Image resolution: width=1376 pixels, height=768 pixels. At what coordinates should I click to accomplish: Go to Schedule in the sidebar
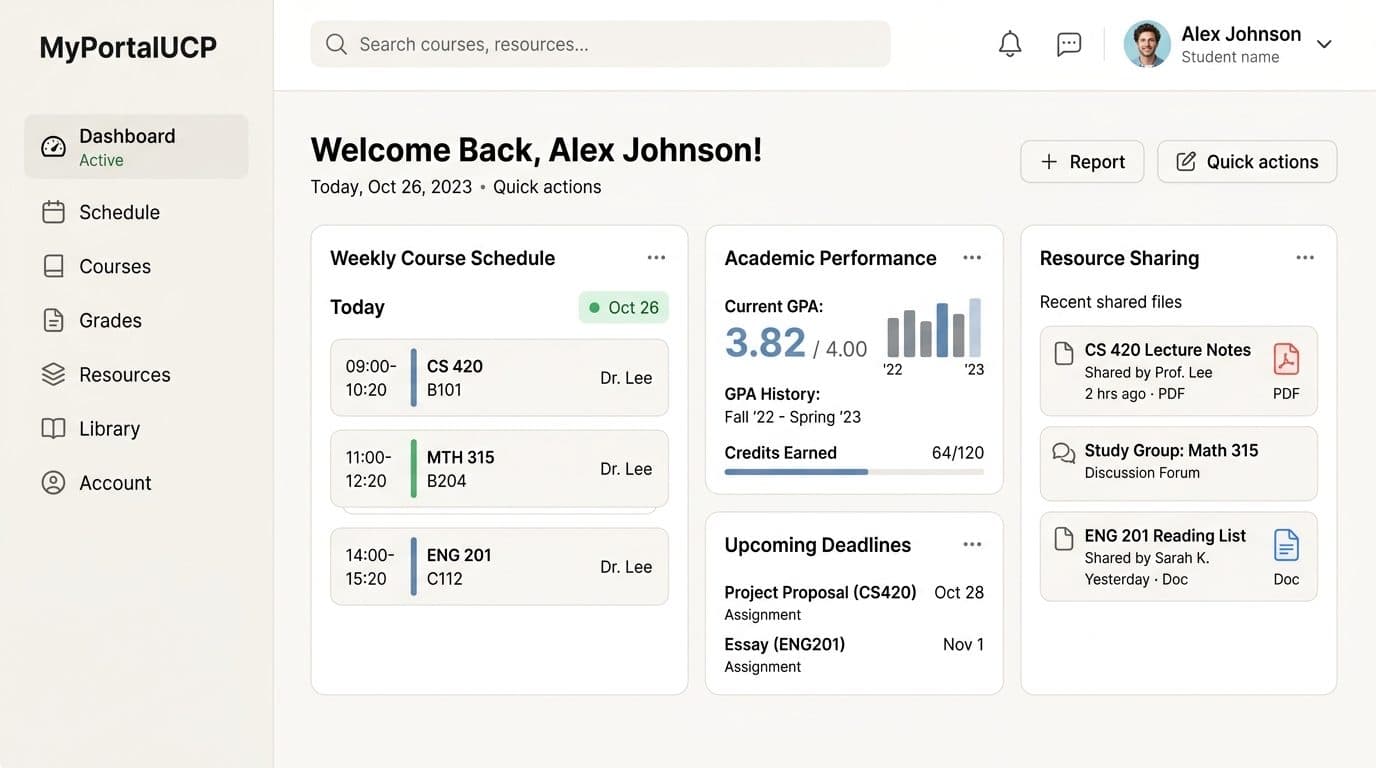(136, 212)
